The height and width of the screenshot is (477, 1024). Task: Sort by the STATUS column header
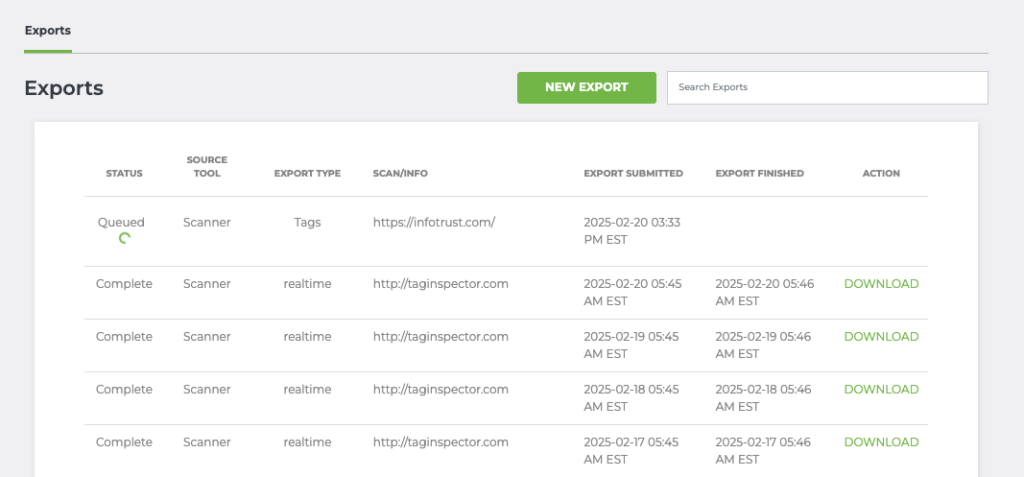pos(124,174)
